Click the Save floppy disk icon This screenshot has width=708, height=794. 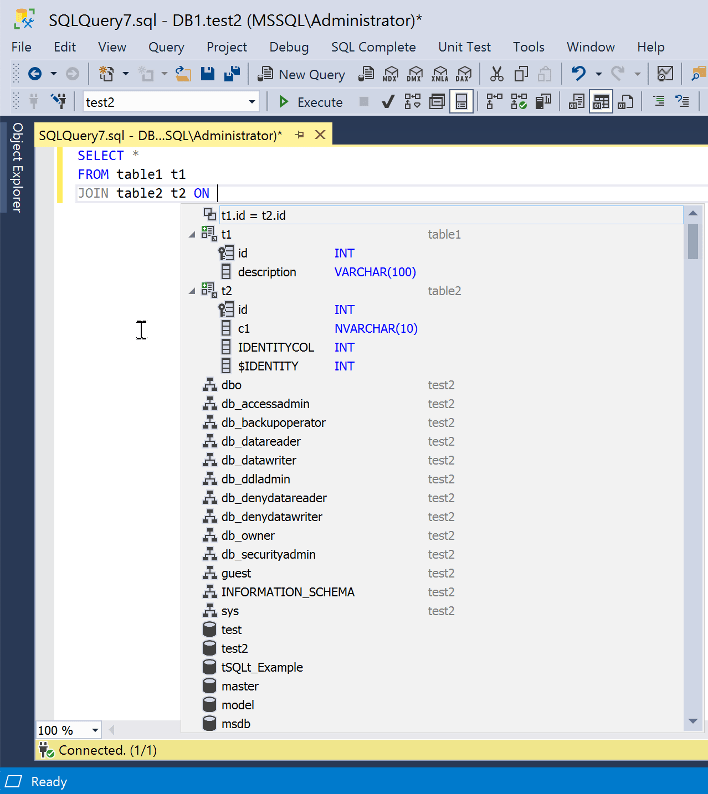(208, 74)
